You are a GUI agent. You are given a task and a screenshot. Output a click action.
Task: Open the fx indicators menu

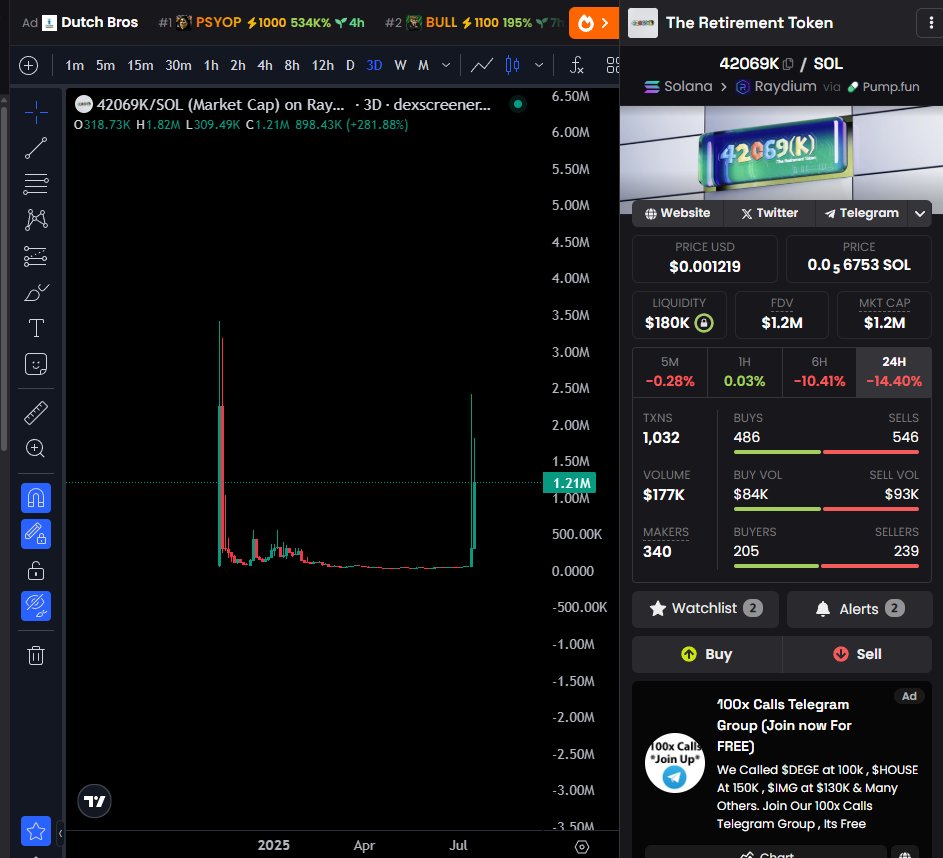tap(577, 65)
